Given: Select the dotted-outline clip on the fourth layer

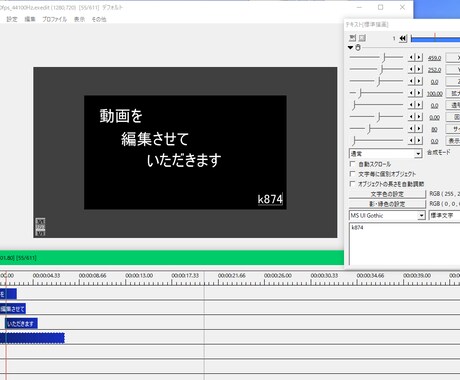Looking at the screenshot, I should 32,338.
